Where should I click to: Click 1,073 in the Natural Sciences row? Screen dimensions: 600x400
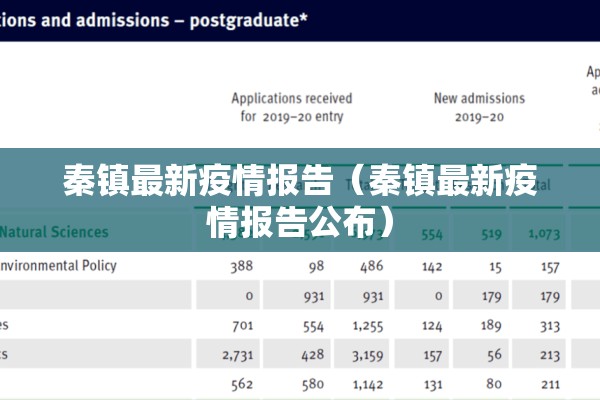click(544, 233)
